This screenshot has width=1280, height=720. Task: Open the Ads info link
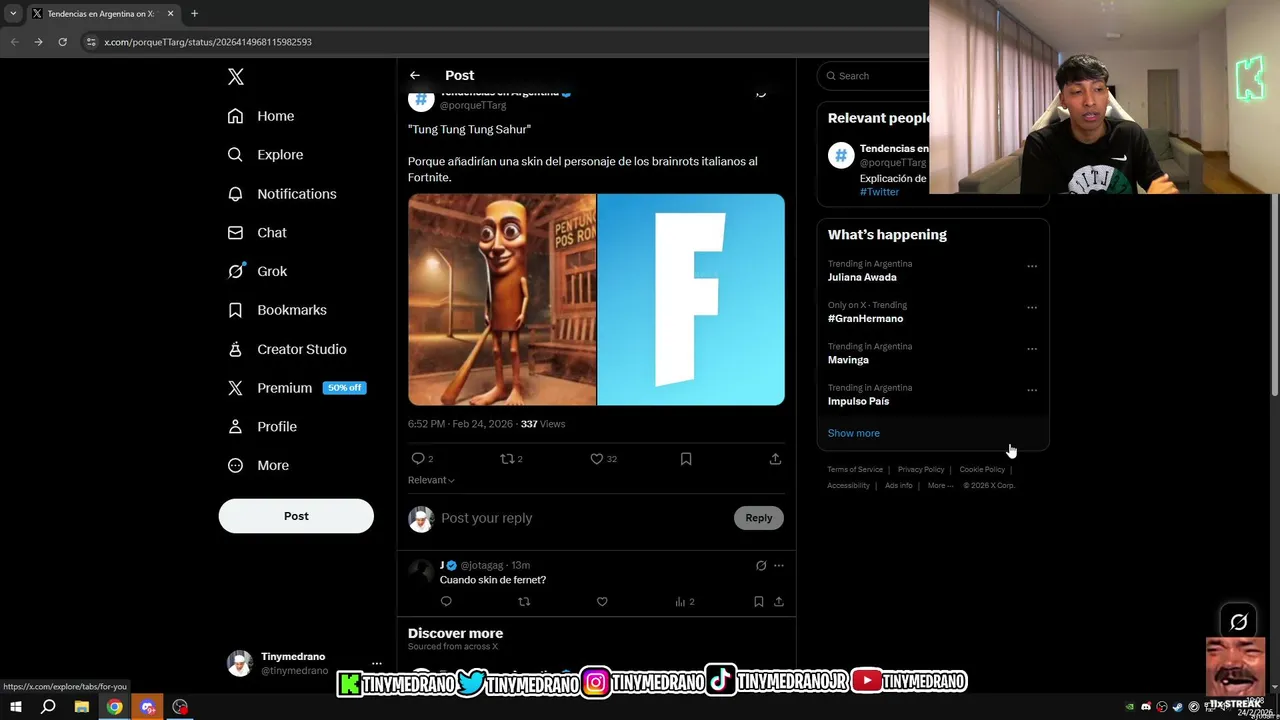click(899, 485)
